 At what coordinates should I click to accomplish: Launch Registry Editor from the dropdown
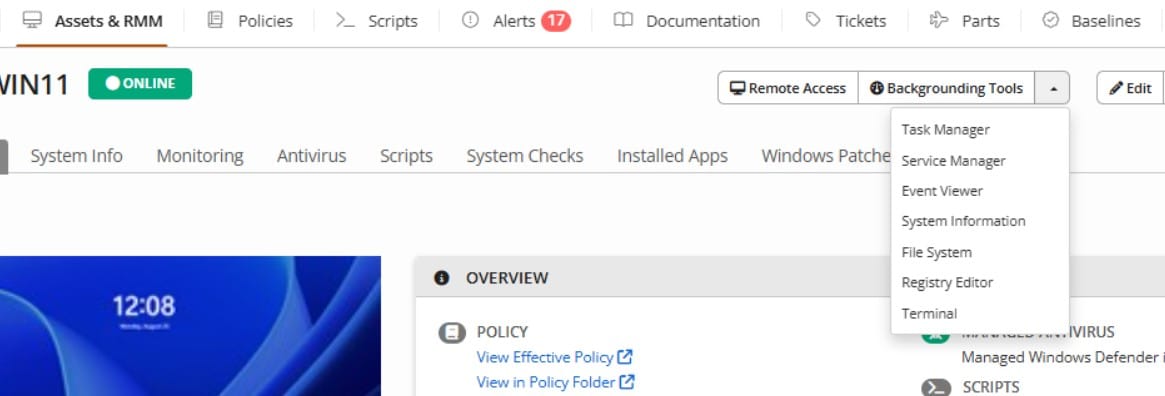click(x=947, y=282)
